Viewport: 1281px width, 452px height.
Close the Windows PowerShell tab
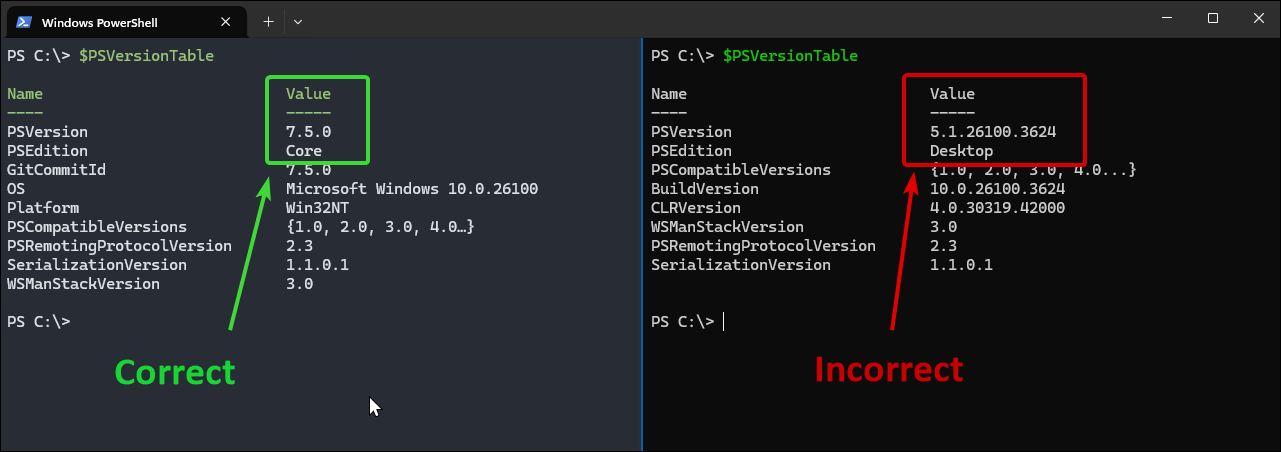[231, 21]
